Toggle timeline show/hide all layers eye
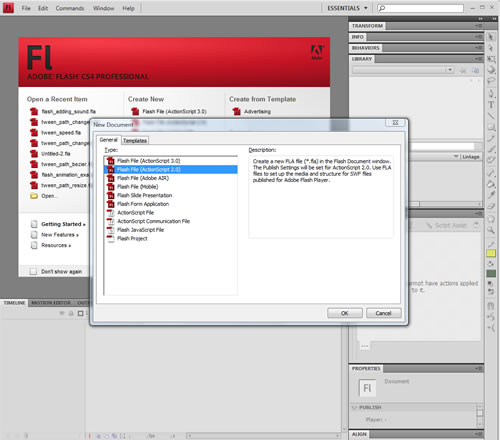500x440 pixels. coord(62,313)
